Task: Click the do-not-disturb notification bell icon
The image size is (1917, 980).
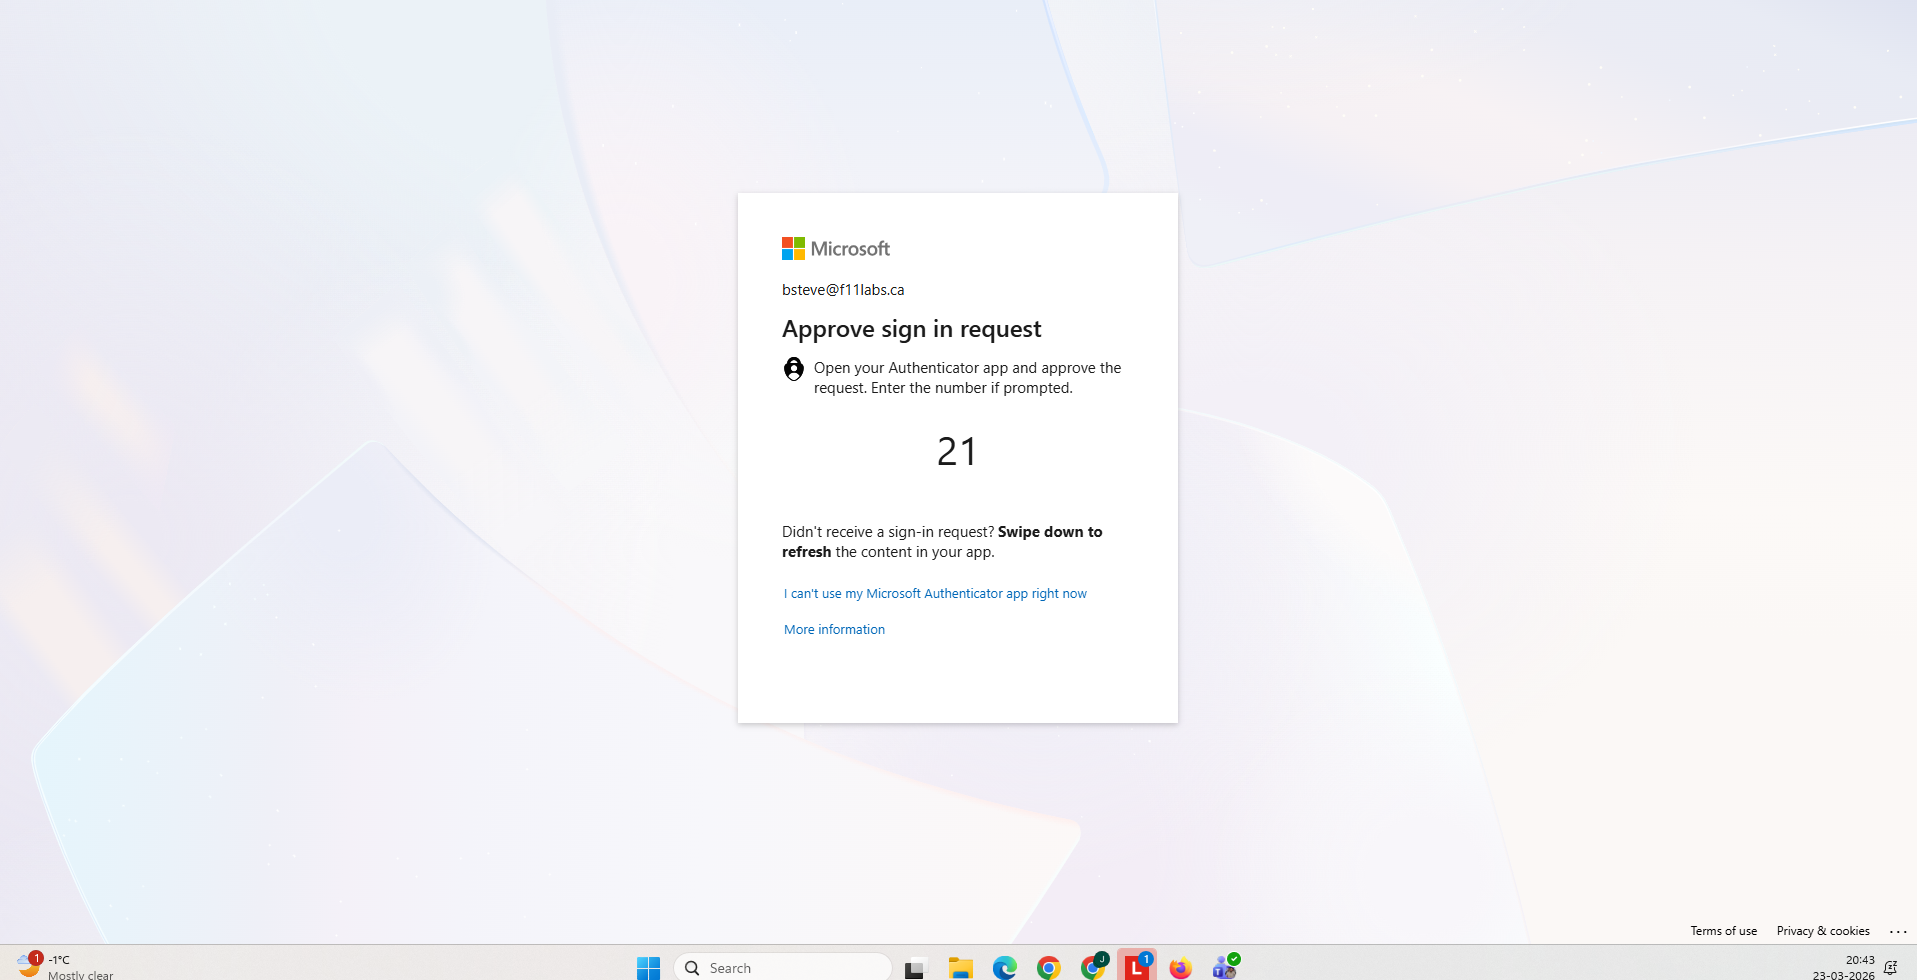Action: (x=1890, y=967)
